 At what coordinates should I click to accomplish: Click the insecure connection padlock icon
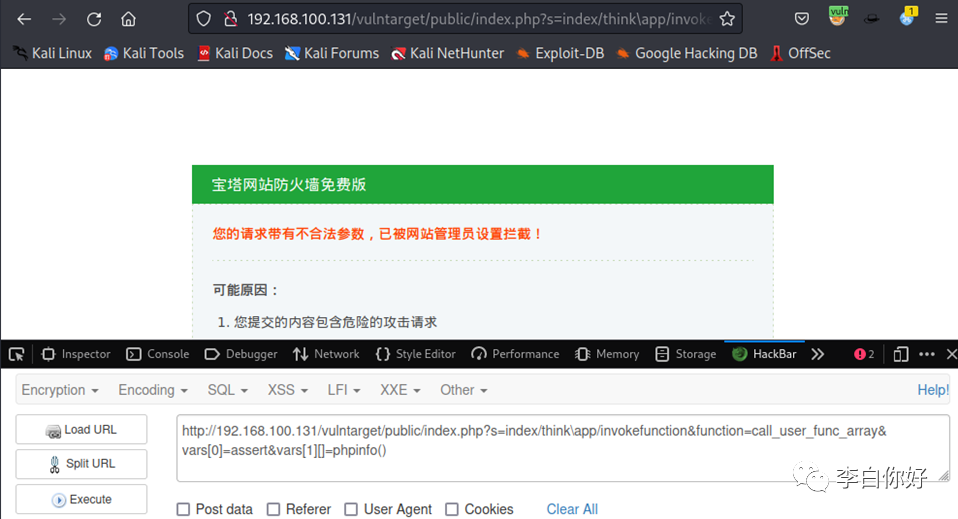pos(230,19)
